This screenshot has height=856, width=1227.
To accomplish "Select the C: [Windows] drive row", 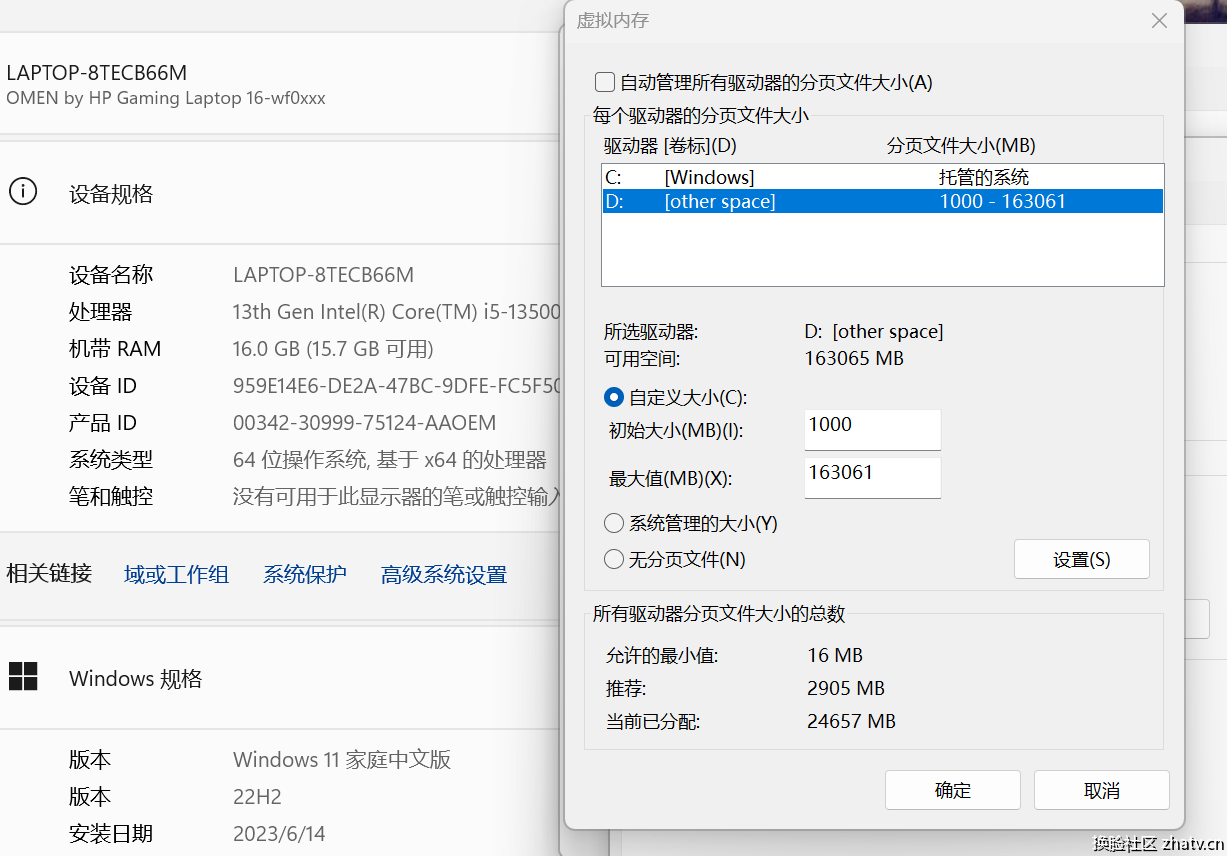I will pos(883,177).
